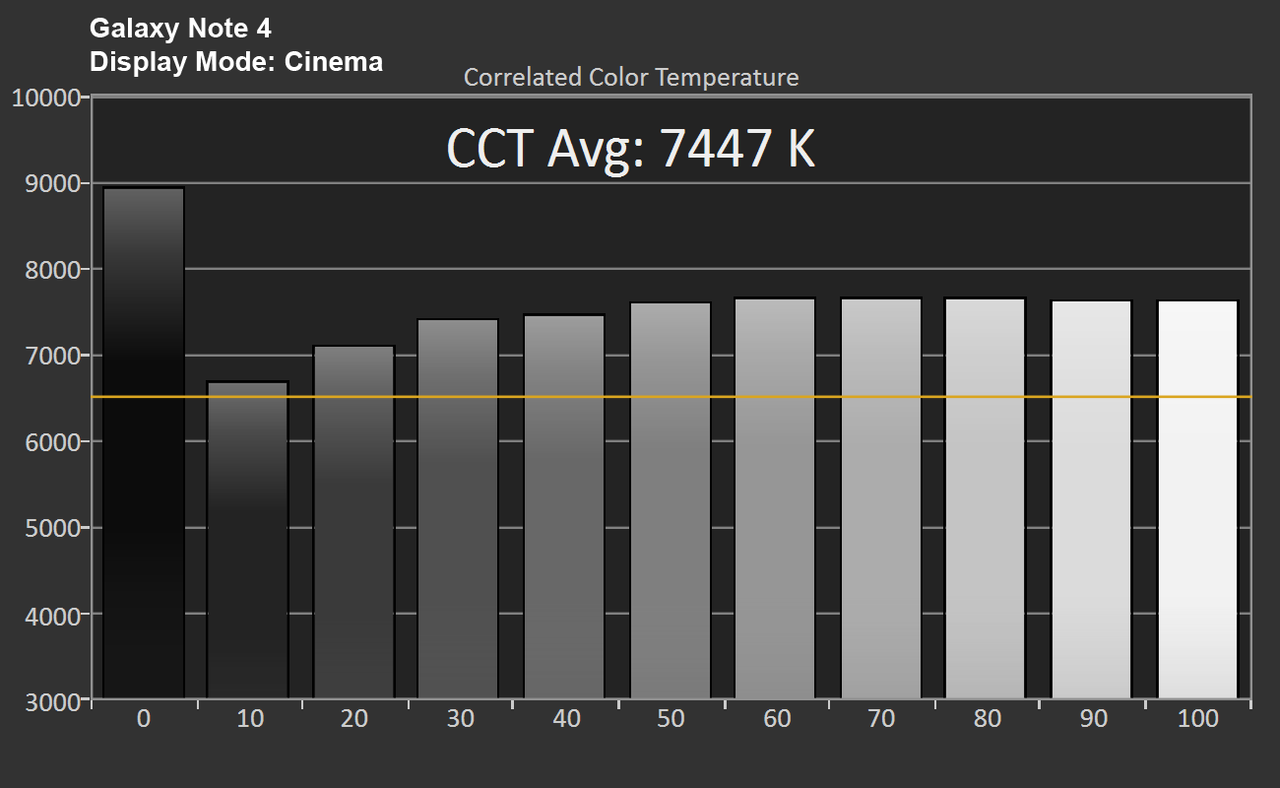Image resolution: width=1280 pixels, height=788 pixels.
Task: Select the 6000 y-axis label
Action: (52, 442)
